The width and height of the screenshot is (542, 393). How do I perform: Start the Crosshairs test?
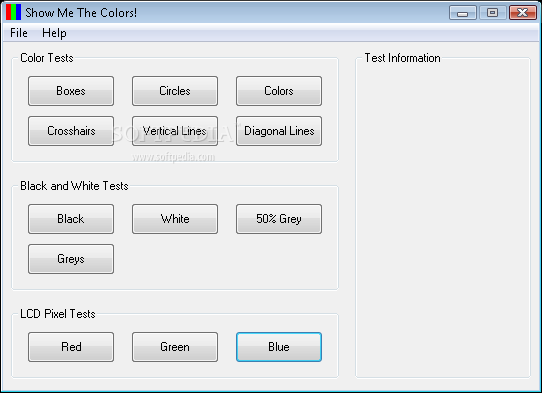pos(71,131)
